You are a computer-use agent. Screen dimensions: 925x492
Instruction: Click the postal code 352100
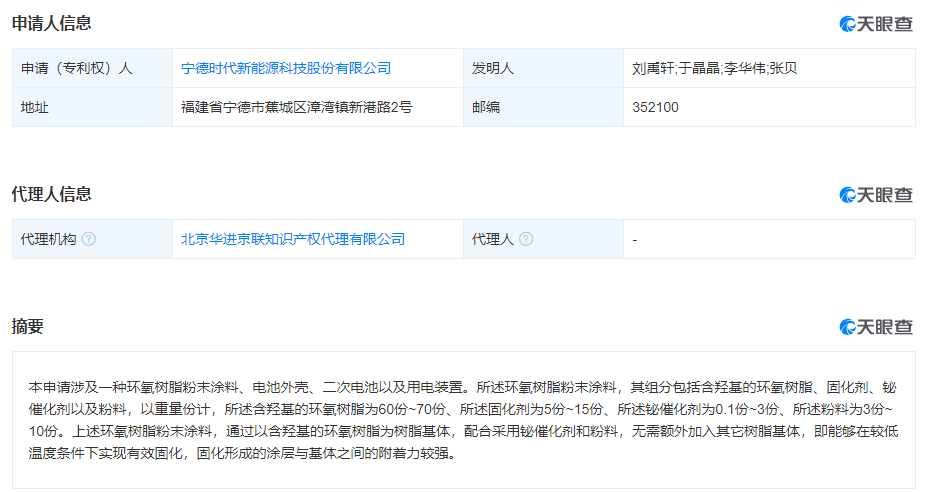pos(655,107)
